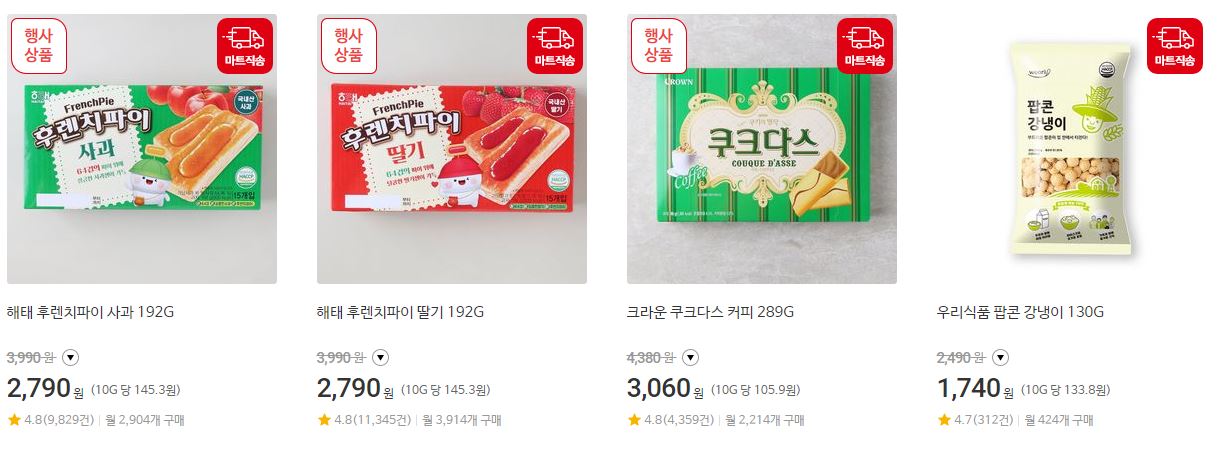Click the strawberry French Pie product image

tap(452, 149)
